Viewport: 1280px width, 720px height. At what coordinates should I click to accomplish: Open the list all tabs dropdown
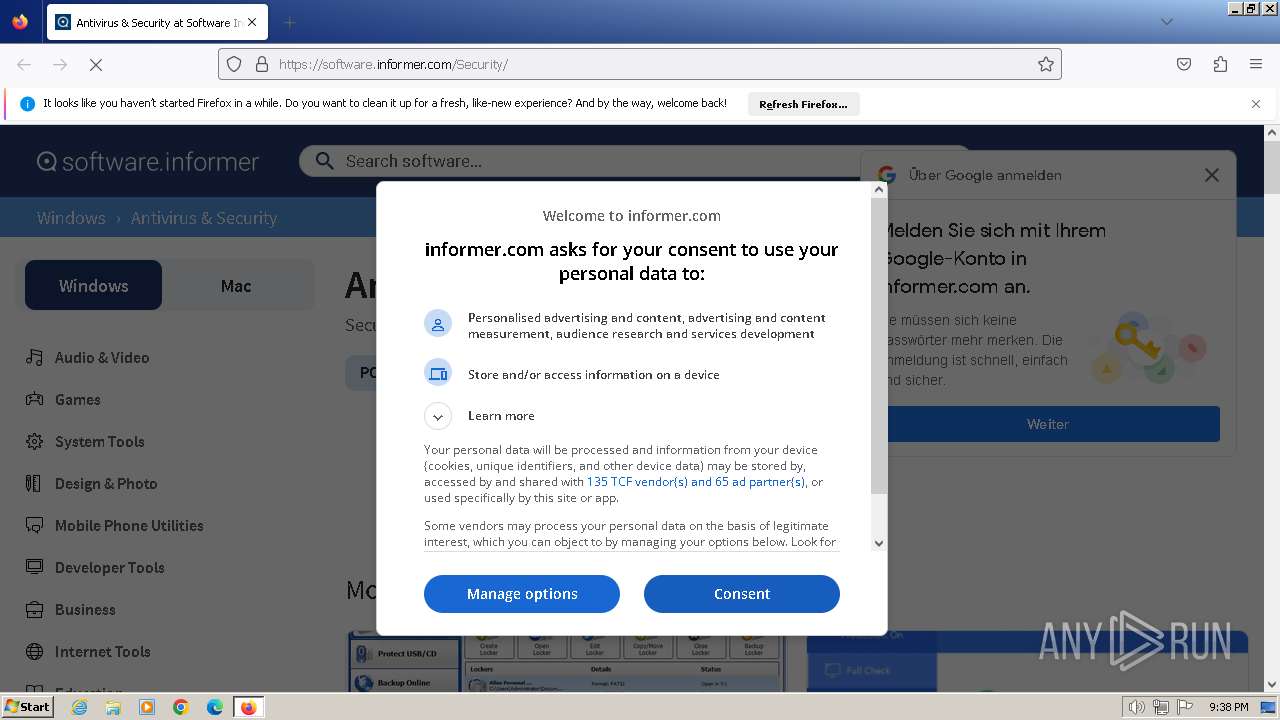point(1167,22)
